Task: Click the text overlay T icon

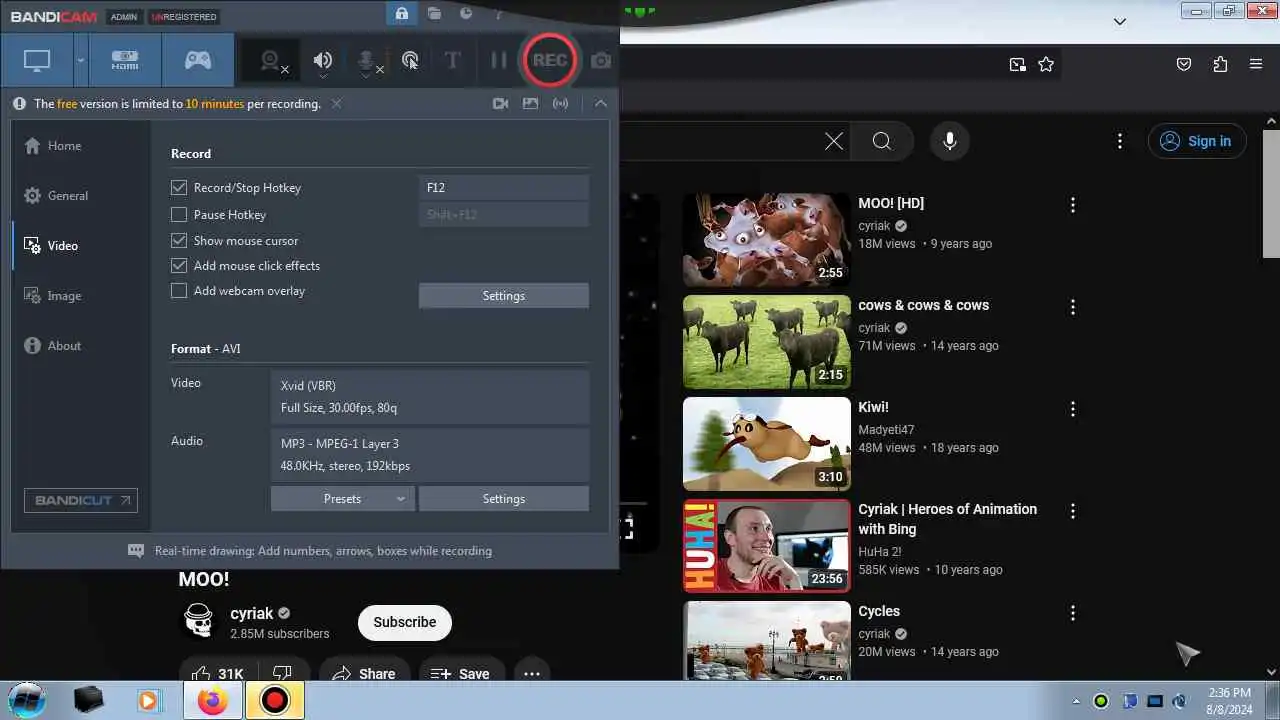Action: (x=452, y=61)
